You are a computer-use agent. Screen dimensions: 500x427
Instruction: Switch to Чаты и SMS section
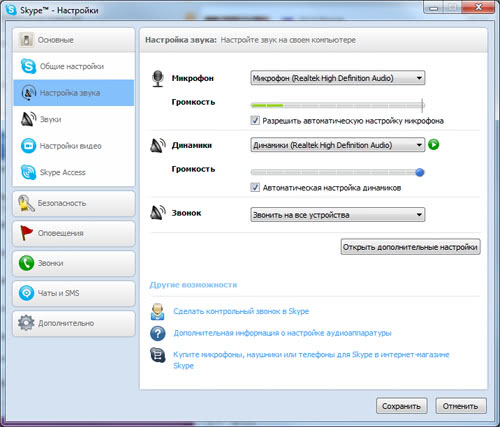pos(74,293)
